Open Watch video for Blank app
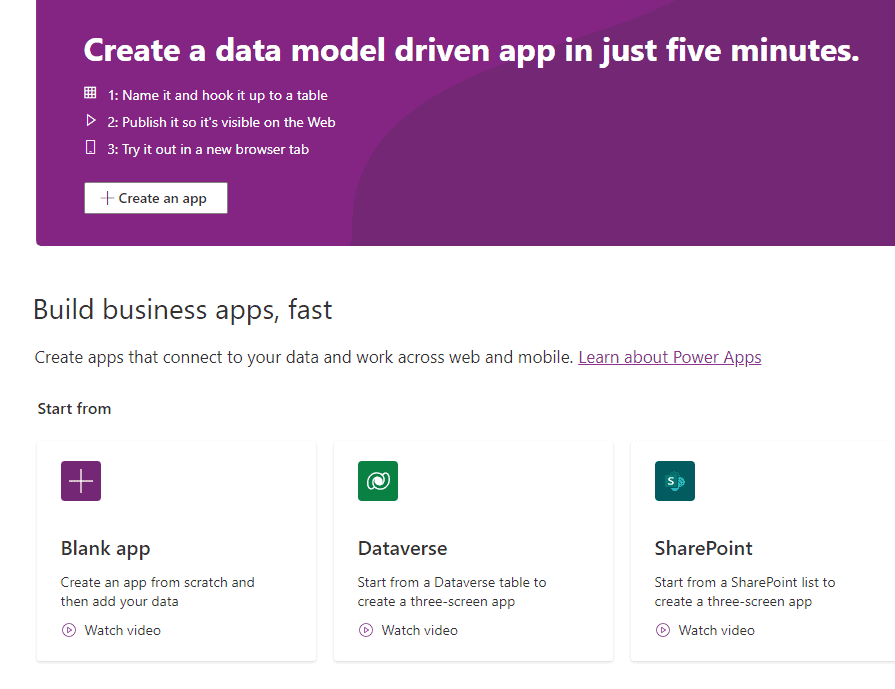Image resolution: width=895 pixels, height=689 pixels. (x=123, y=630)
